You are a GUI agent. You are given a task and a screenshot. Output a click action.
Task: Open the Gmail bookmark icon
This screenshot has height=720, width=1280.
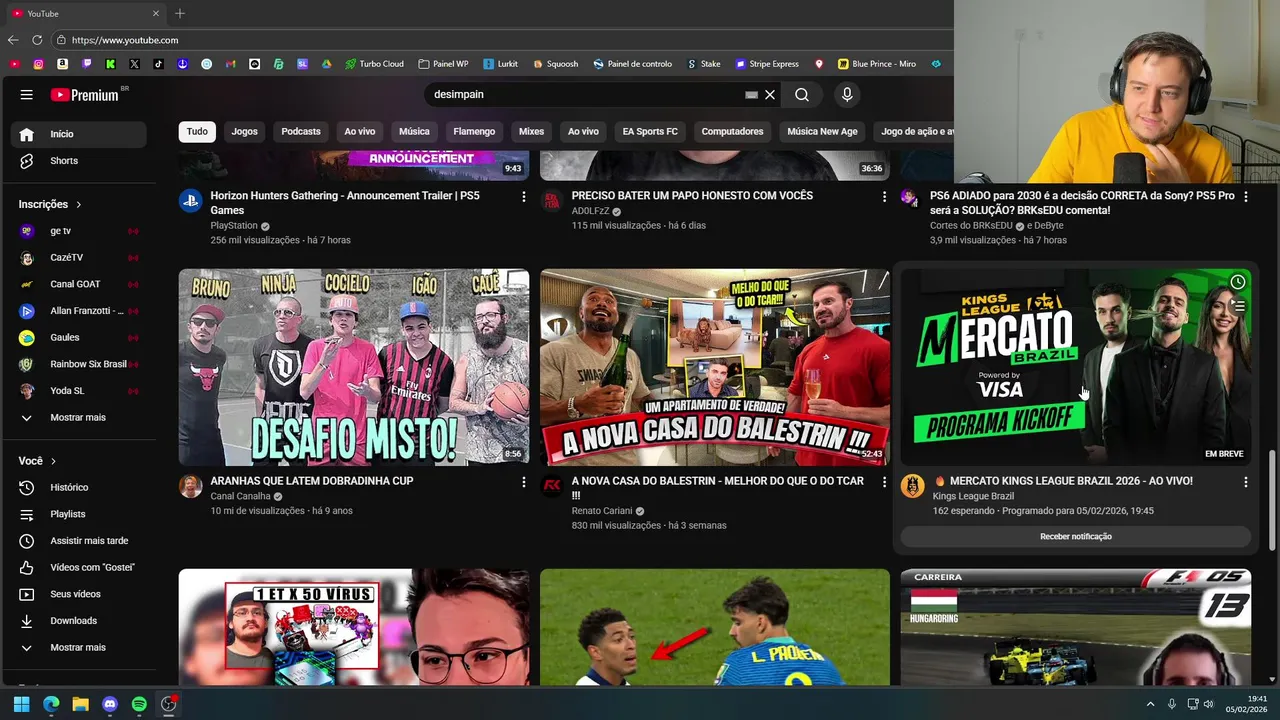coord(231,64)
